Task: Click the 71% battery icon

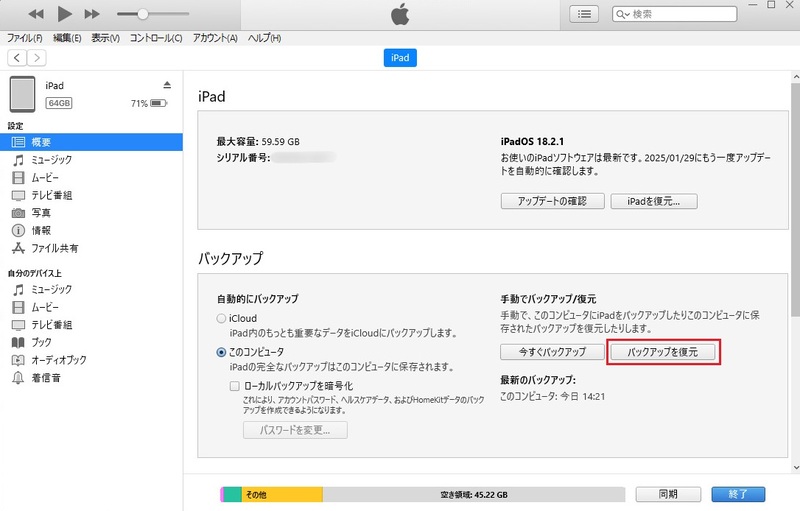Action: [159, 103]
